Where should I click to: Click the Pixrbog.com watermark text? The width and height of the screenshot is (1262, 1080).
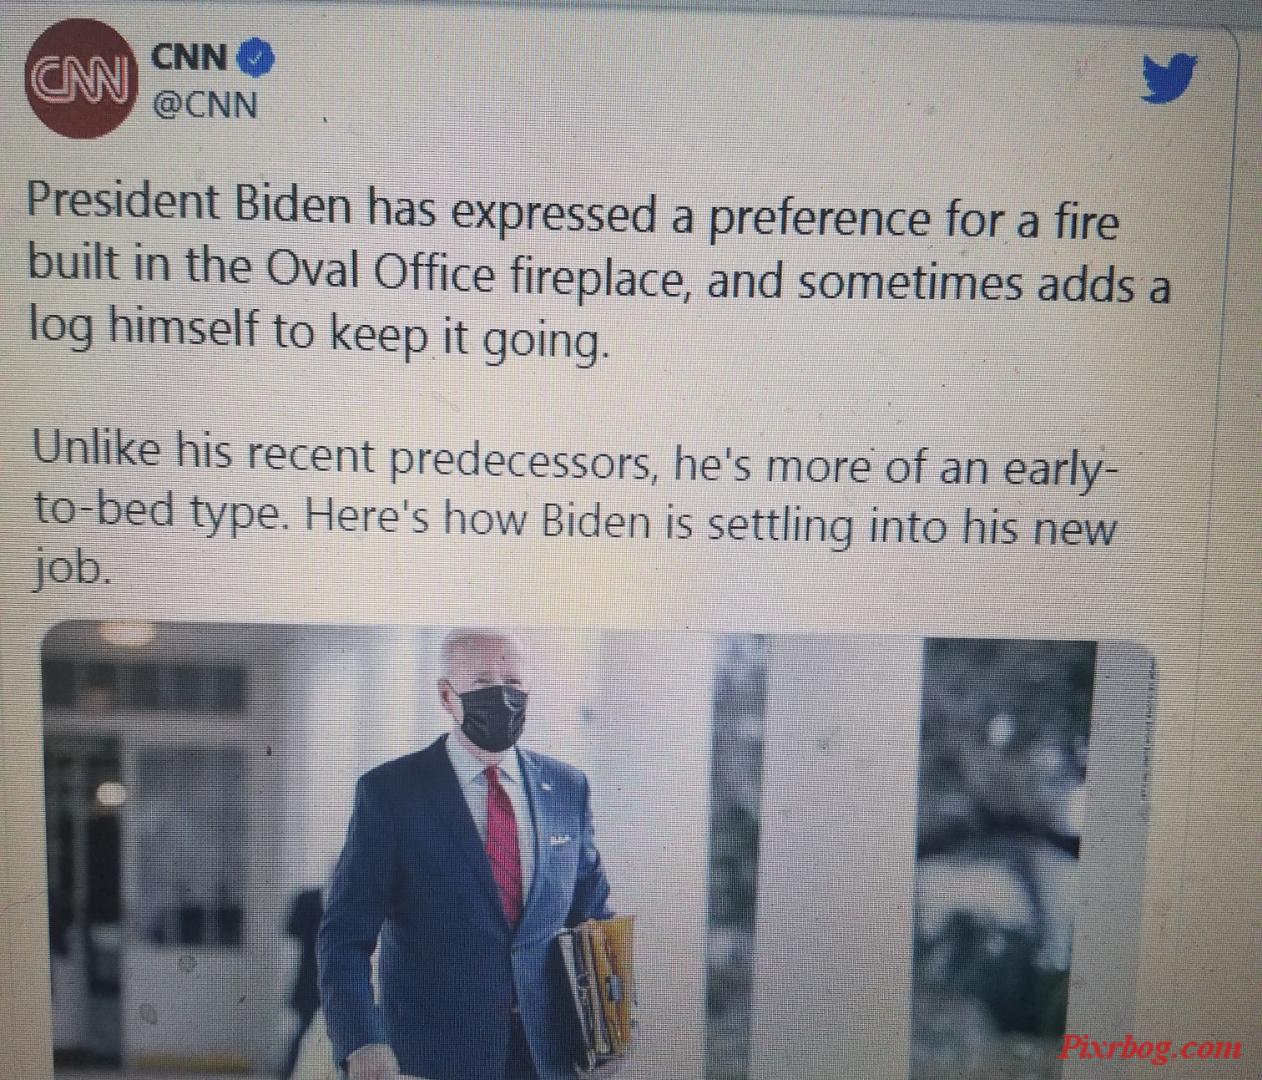coord(1150,1048)
